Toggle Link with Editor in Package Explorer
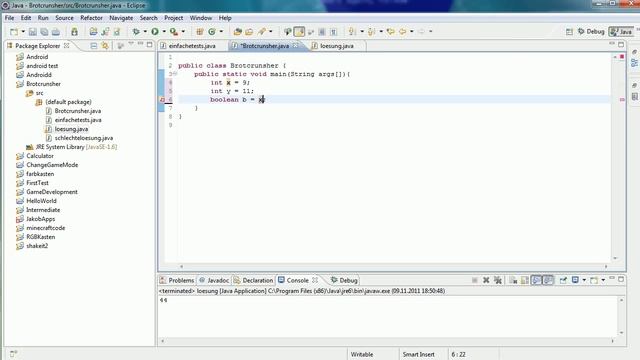 105,46
